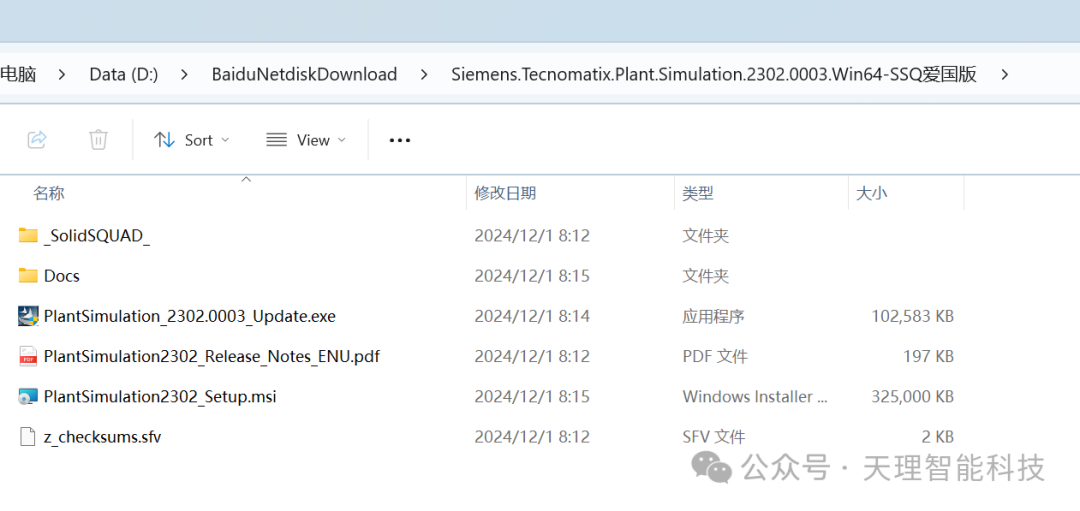Select the _SolidSQUAD_ folder icon
1080x511 pixels.
[28, 236]
